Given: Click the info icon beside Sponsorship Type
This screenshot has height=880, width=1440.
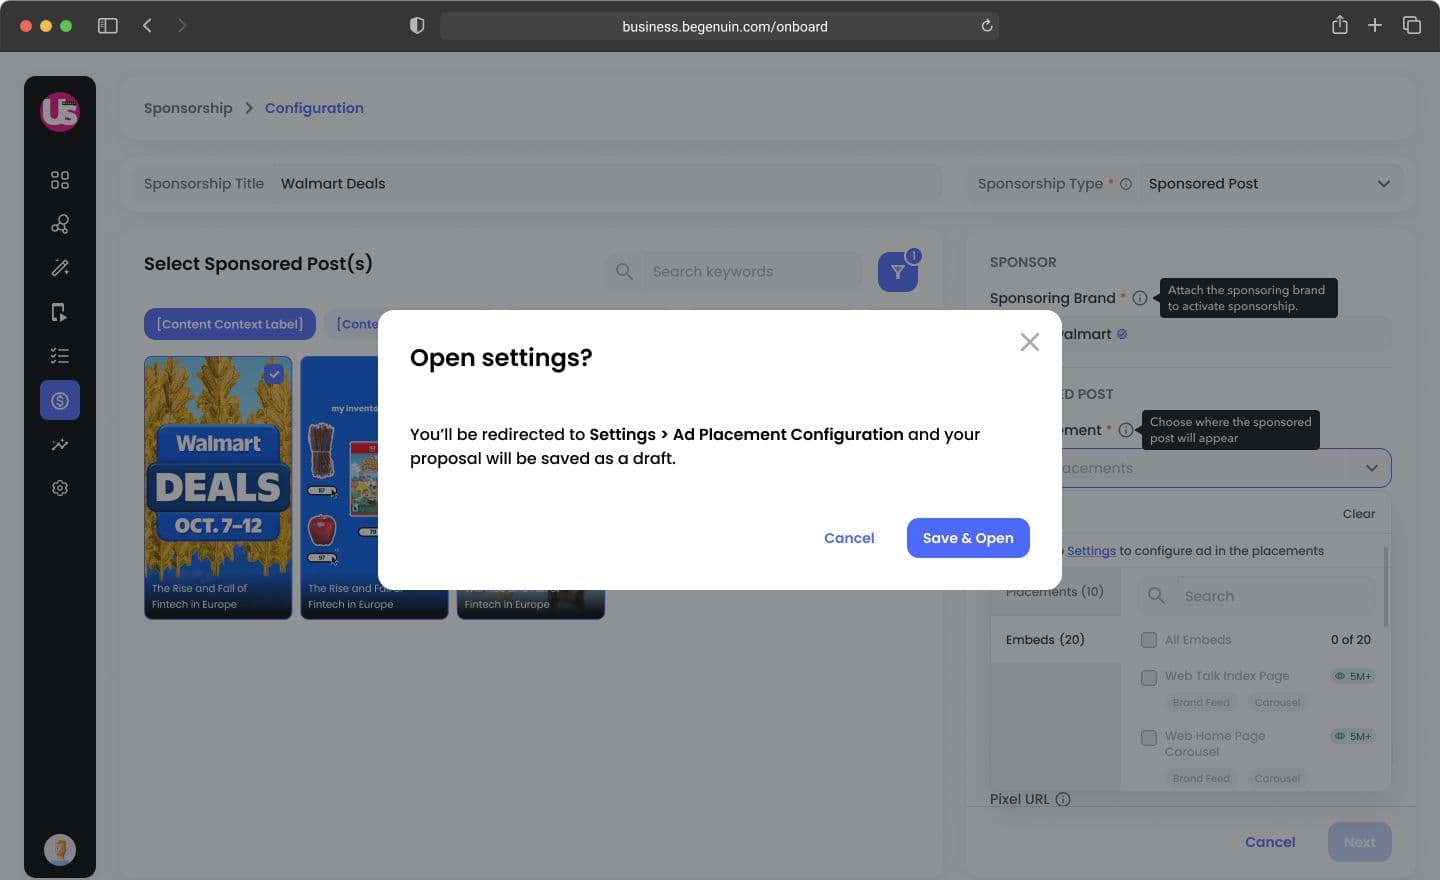Looking at the screenshot, I should [x=1126, y=184].
